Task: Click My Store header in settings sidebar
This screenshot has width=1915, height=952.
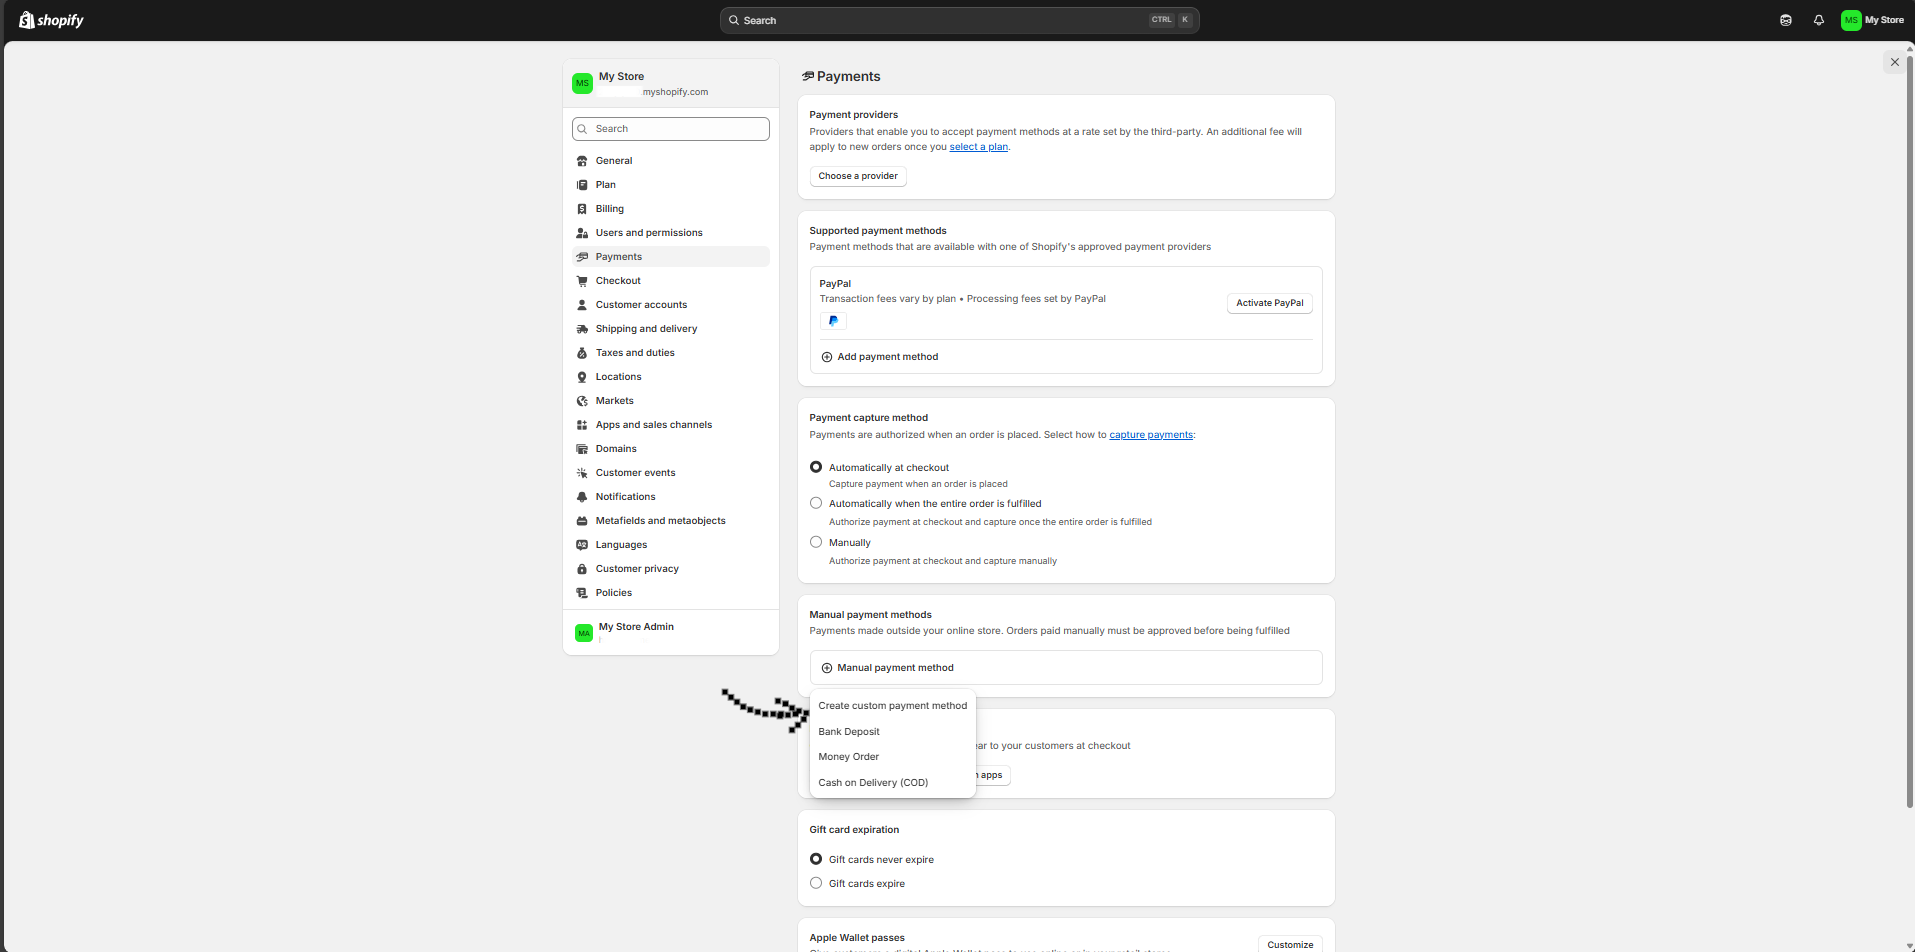Action: (671, 83)
